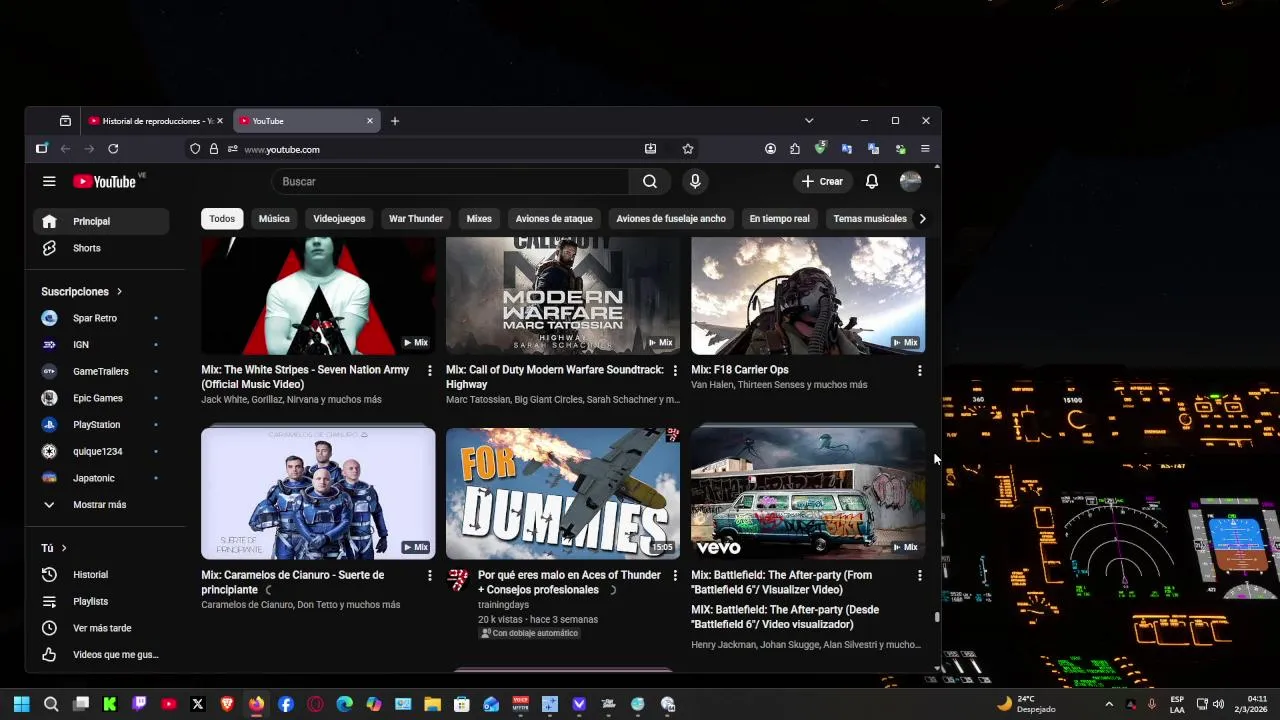Close the Historial de reproducciones tab
This screenshot has width=1280, height=720.
point(220,121)
